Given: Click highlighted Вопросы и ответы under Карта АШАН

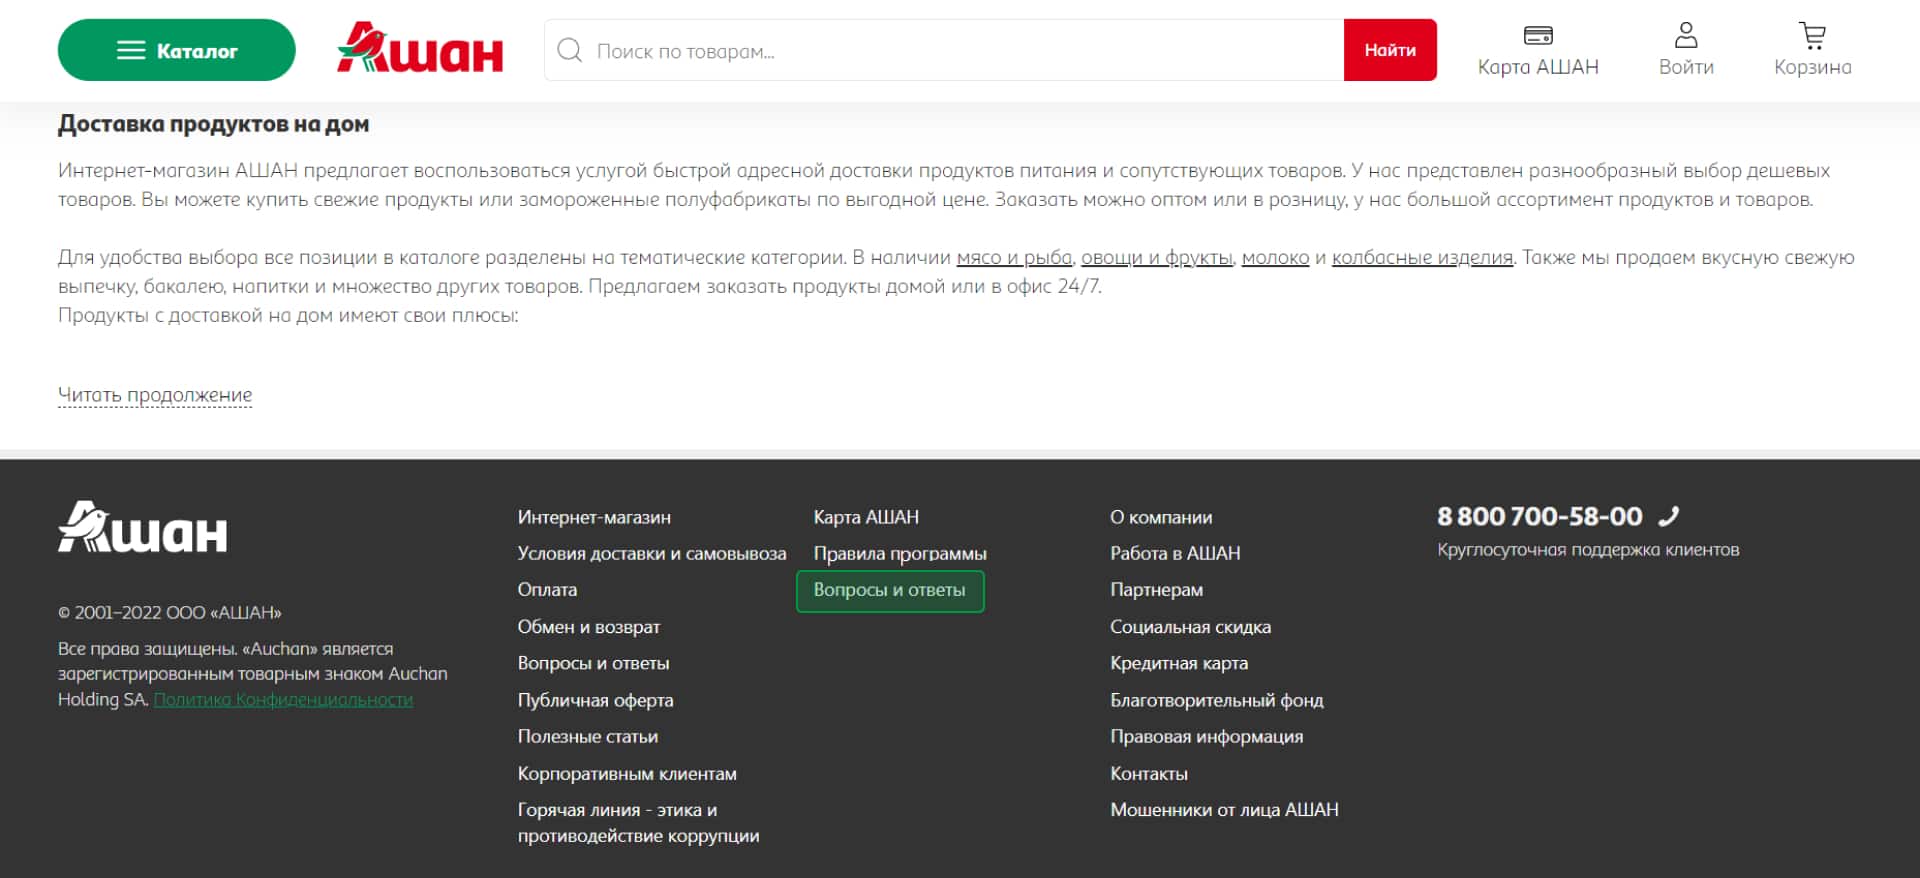Looking at the screenshot, I should [890, 591].
